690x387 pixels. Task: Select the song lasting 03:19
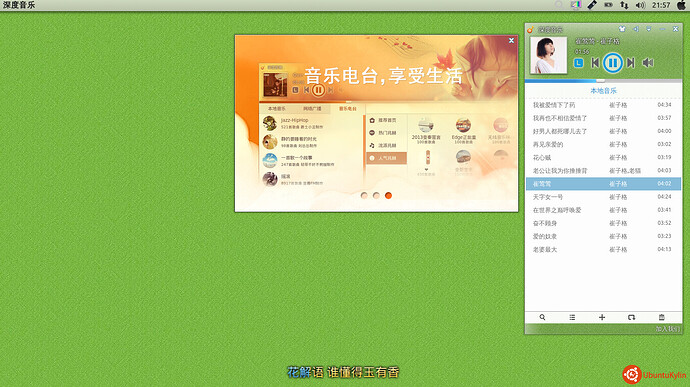click(603, 158)
